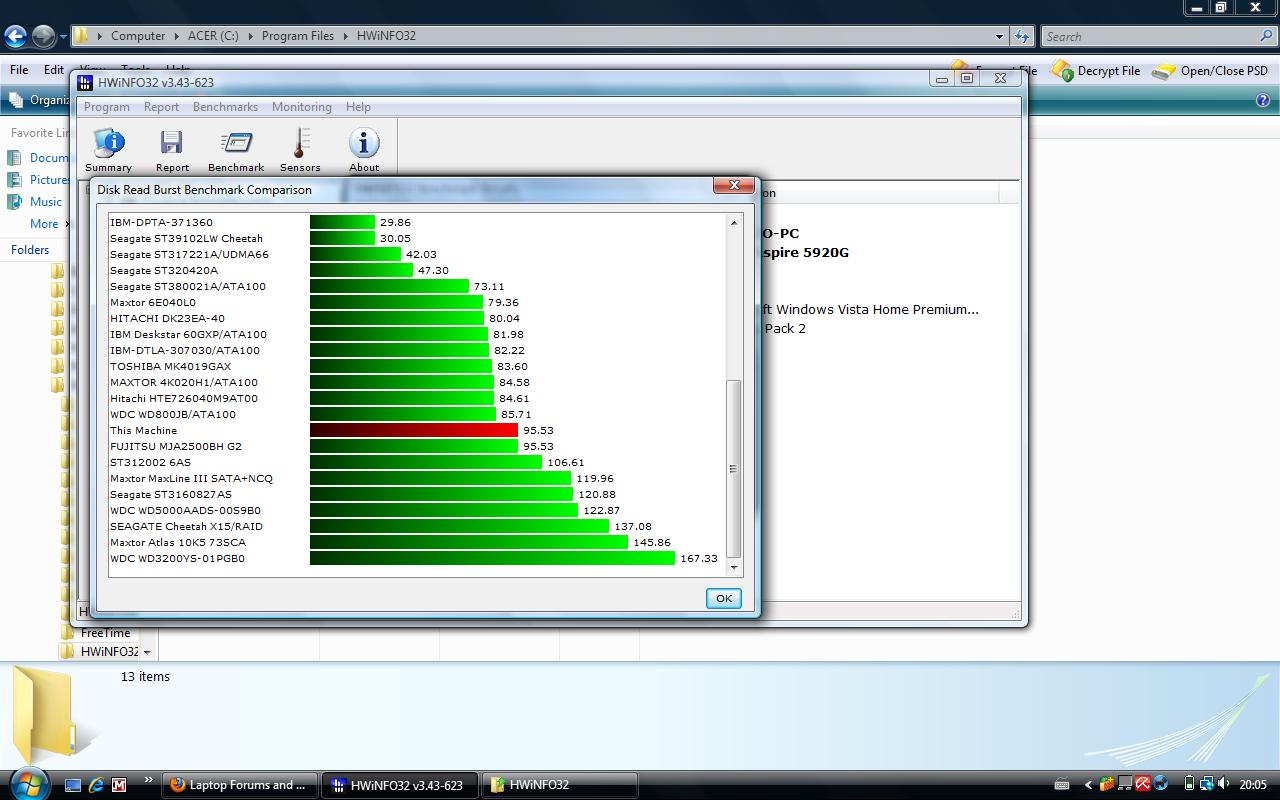Click the volume speaker tray icon

(1225, 784)
